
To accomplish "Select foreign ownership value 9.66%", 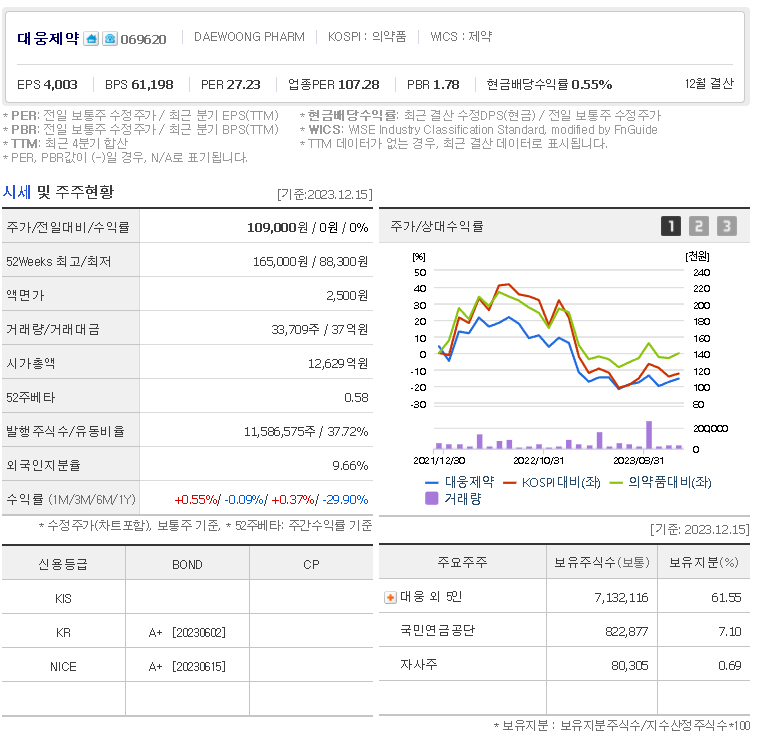I will click(350, 466).
